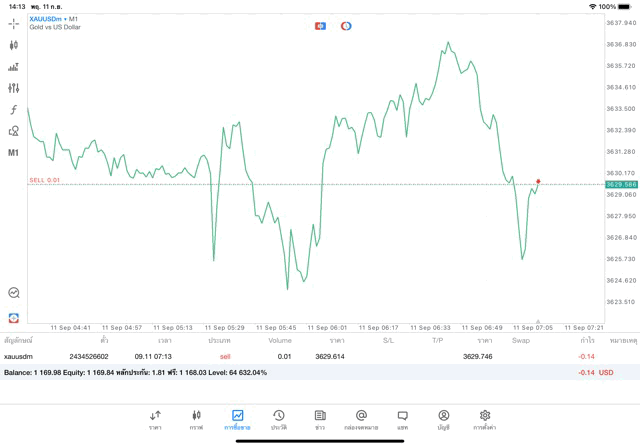Open the Mailbox tab (กล่องจดหมาย)
Image resolution: width=640 pixels, height=447 pixels.
(361, 419)
